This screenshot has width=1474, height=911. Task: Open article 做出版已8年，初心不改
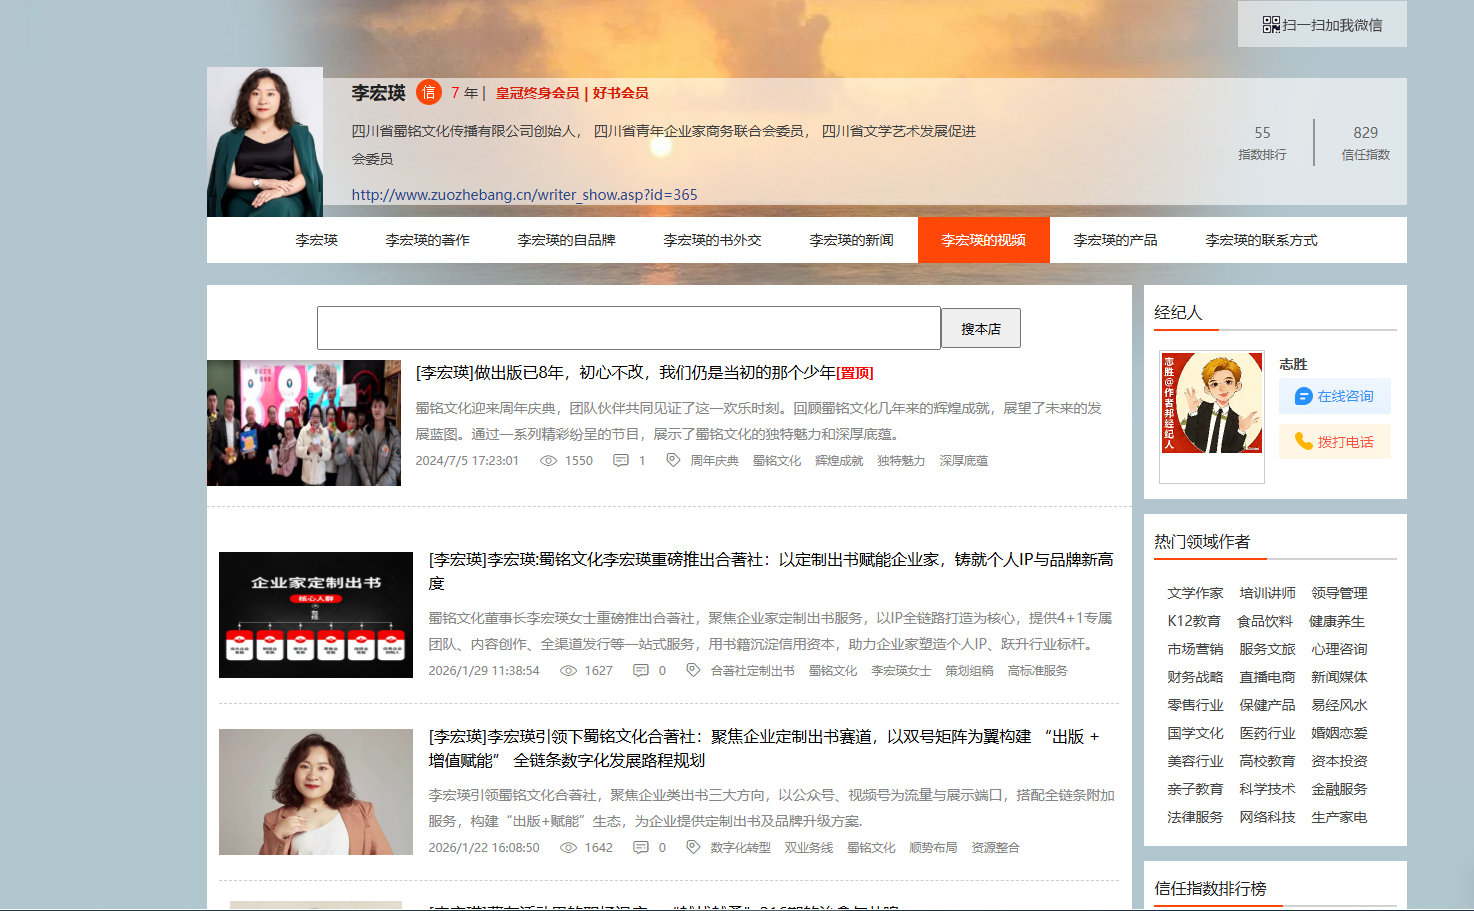[625, 373]
